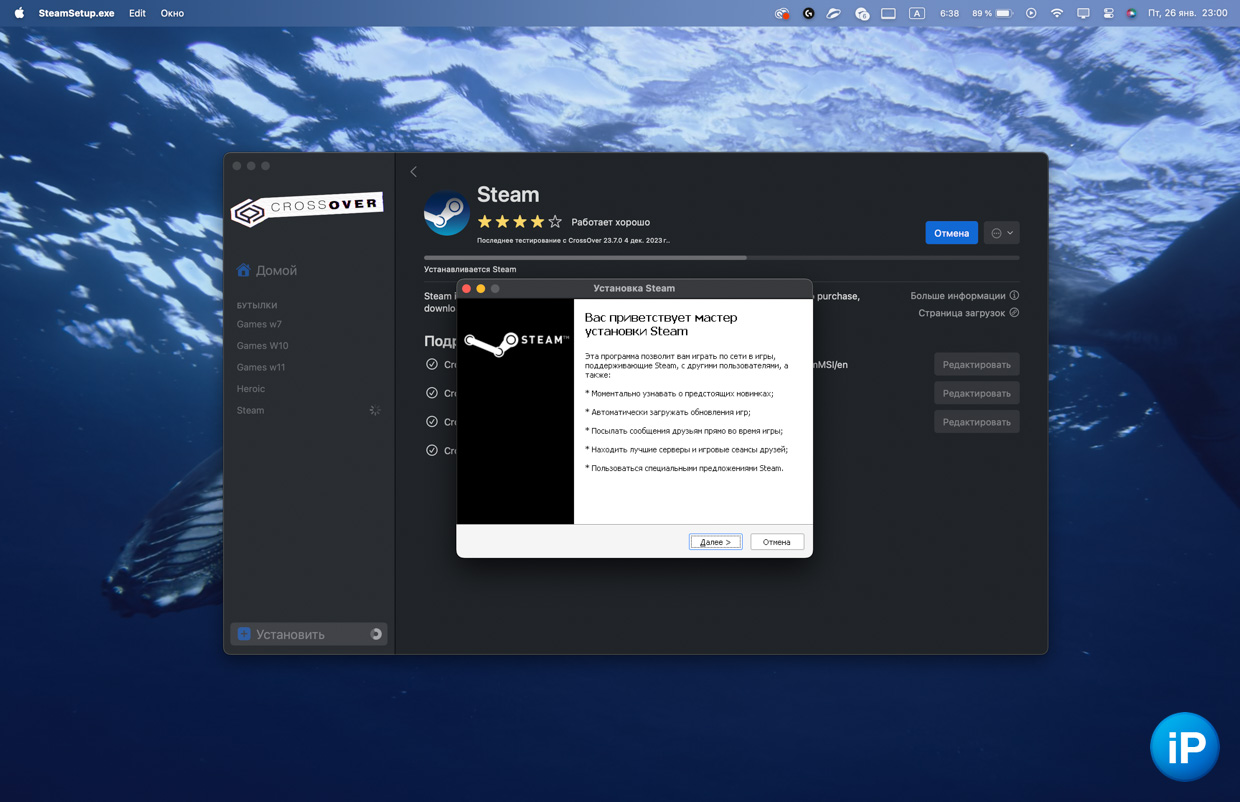1240x802 pixels.
Task: Click the bird-shaped menu bar icon
Action: tap(833, 13)
